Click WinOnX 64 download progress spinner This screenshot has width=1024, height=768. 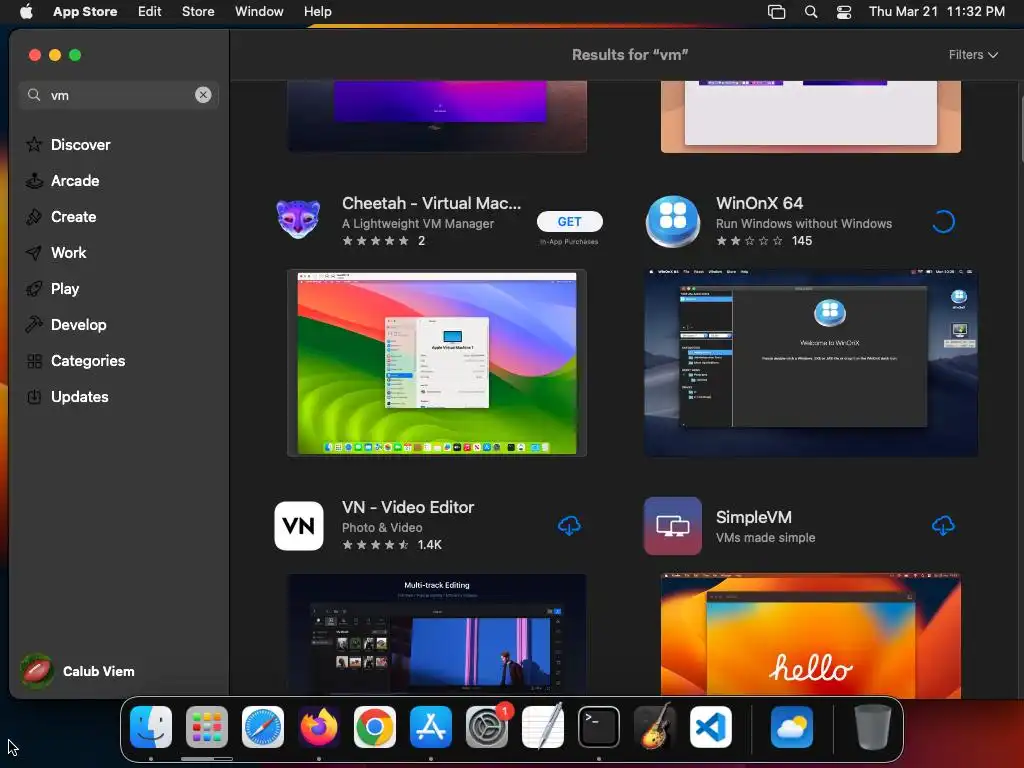pyautogui.click(x=943, y=222)
